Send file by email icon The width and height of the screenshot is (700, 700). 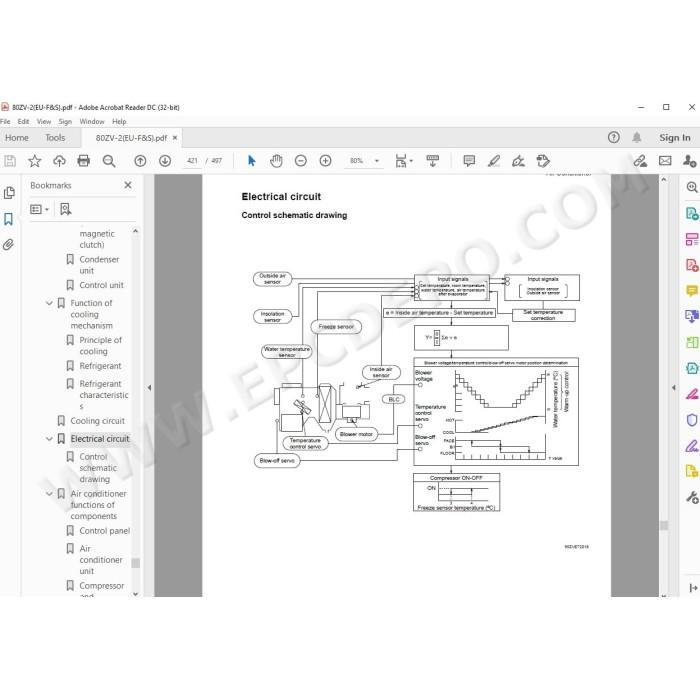[x=665, y=161]
